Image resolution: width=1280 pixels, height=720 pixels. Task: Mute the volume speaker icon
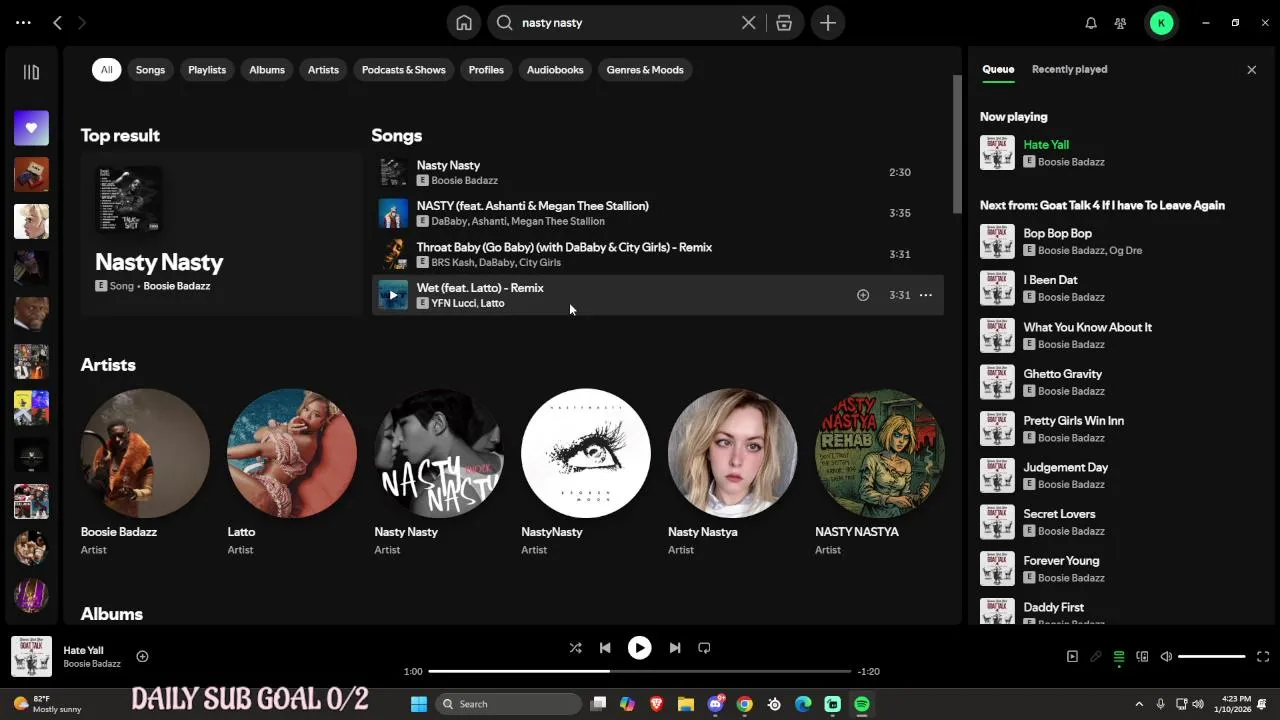pos(1166,657)
